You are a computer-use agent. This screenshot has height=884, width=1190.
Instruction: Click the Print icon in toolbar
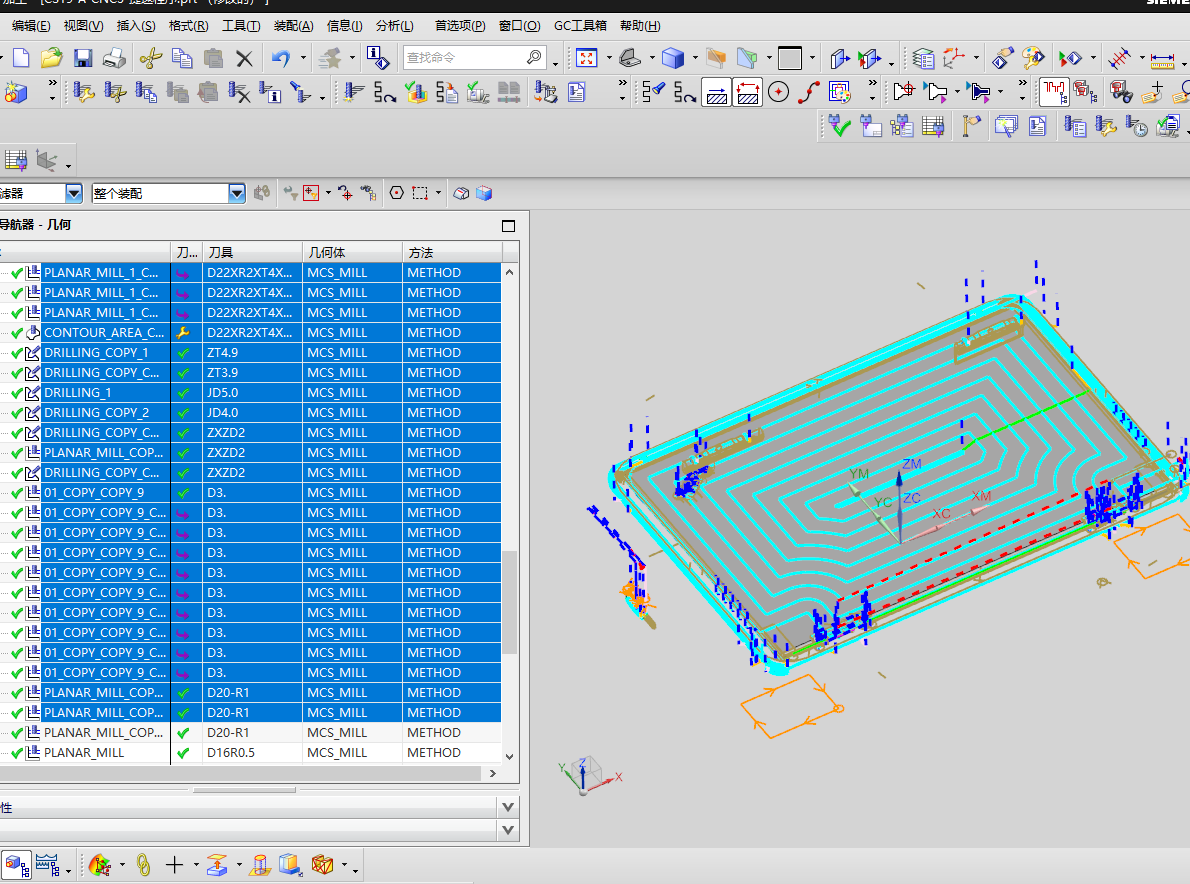(115, 58)
